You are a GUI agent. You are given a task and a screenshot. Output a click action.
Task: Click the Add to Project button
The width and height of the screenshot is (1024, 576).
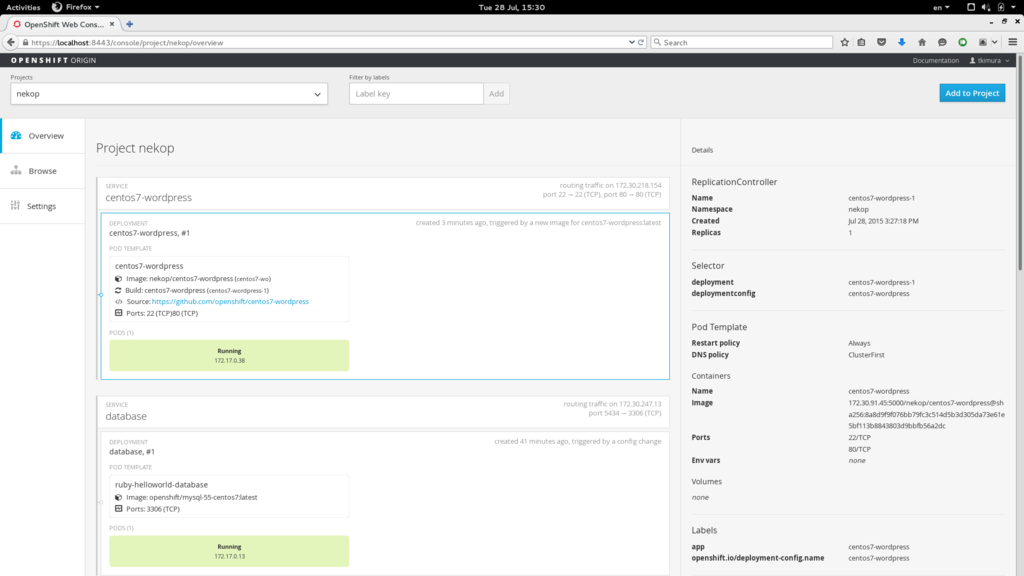coord(972,93)
